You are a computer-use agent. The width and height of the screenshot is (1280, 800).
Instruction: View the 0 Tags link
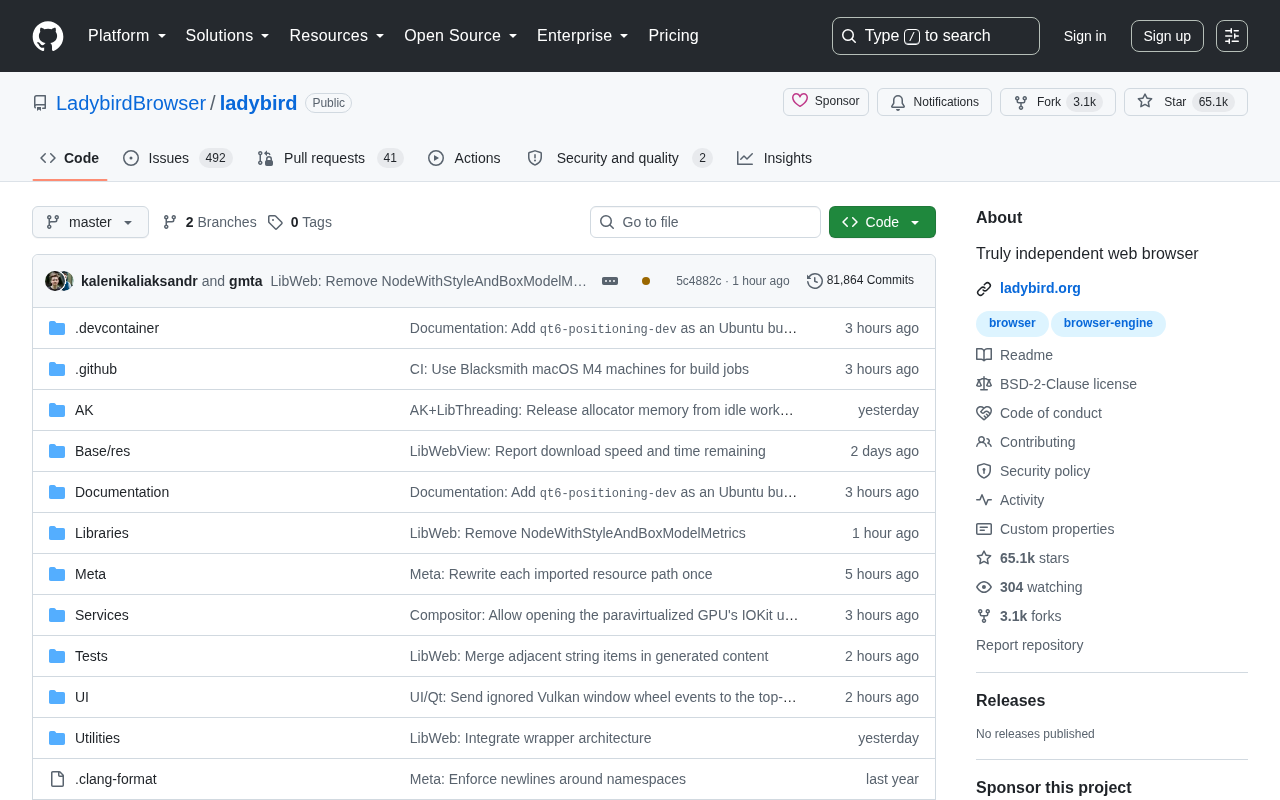tap(300, 222)
